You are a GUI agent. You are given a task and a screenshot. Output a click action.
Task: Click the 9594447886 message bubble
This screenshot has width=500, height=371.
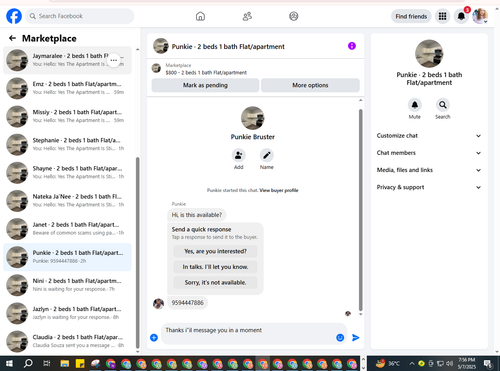coord(187,303)
